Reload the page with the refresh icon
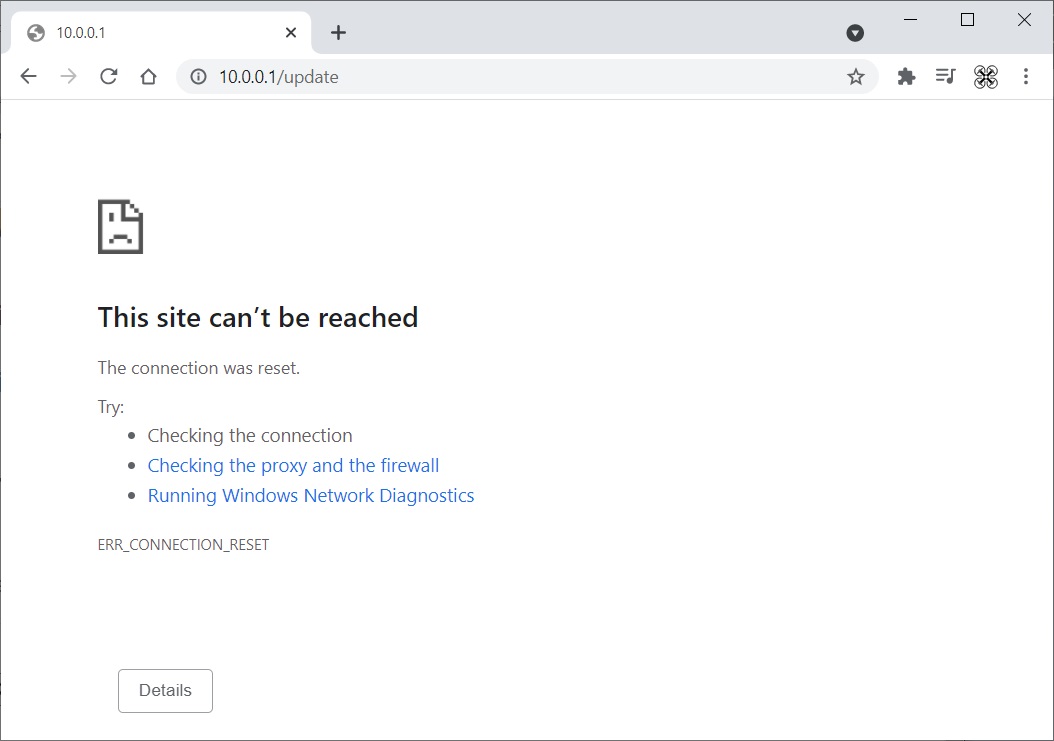The image size is (1054, 741). tap(108, 77)
